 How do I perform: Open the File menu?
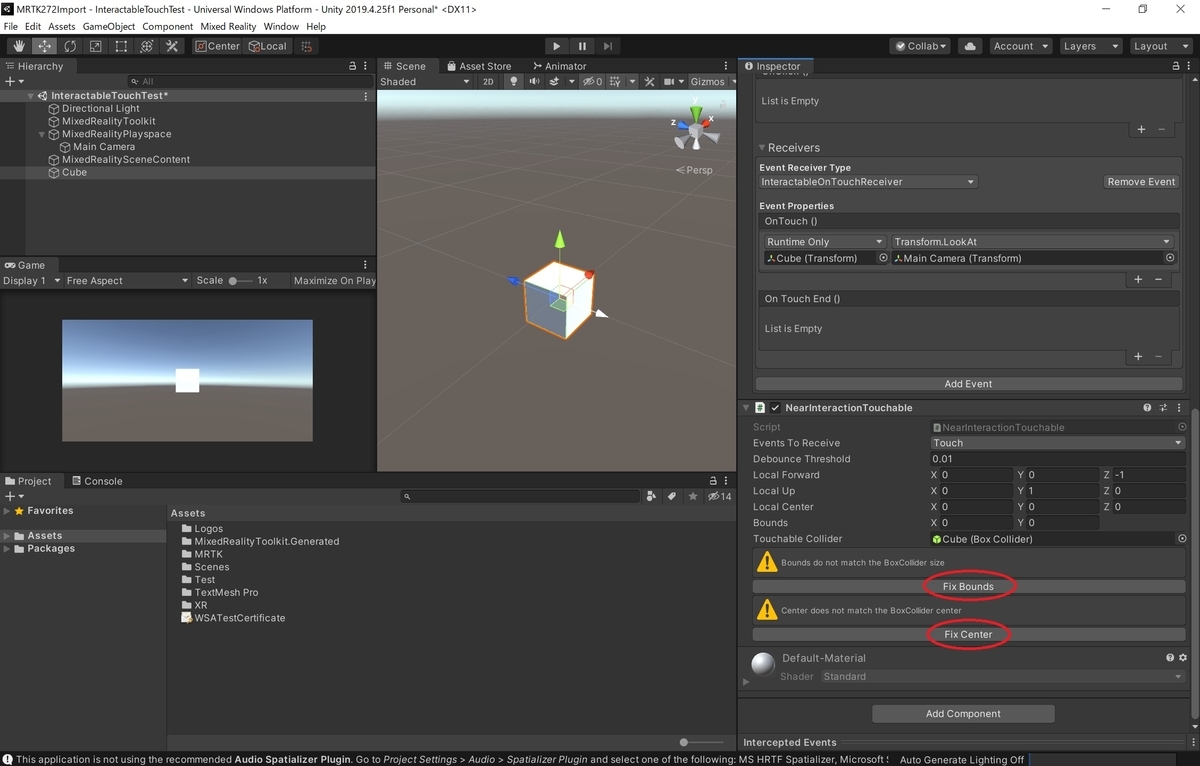11,26
